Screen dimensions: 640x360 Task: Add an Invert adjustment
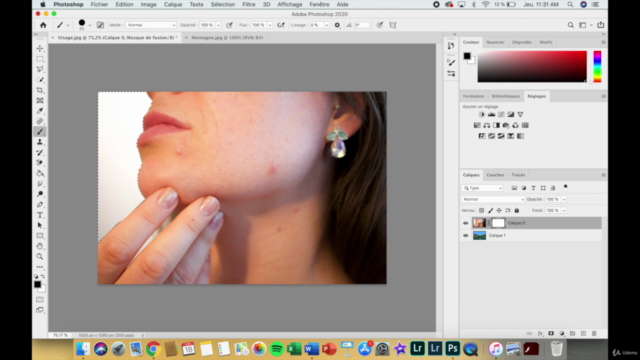(482, 136)
